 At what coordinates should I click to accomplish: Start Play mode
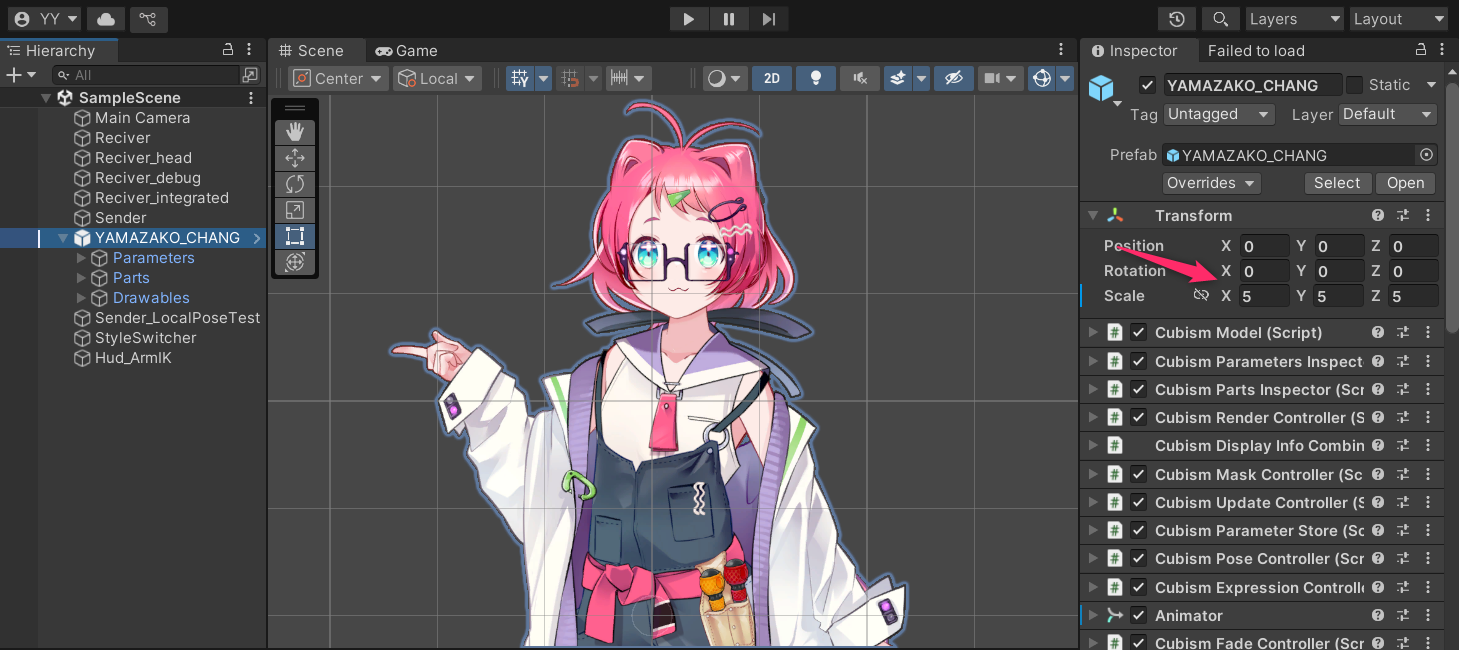pos(689,19)
